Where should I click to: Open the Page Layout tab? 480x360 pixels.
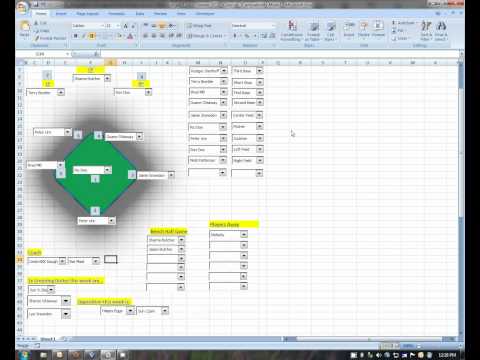coord(87,14)
